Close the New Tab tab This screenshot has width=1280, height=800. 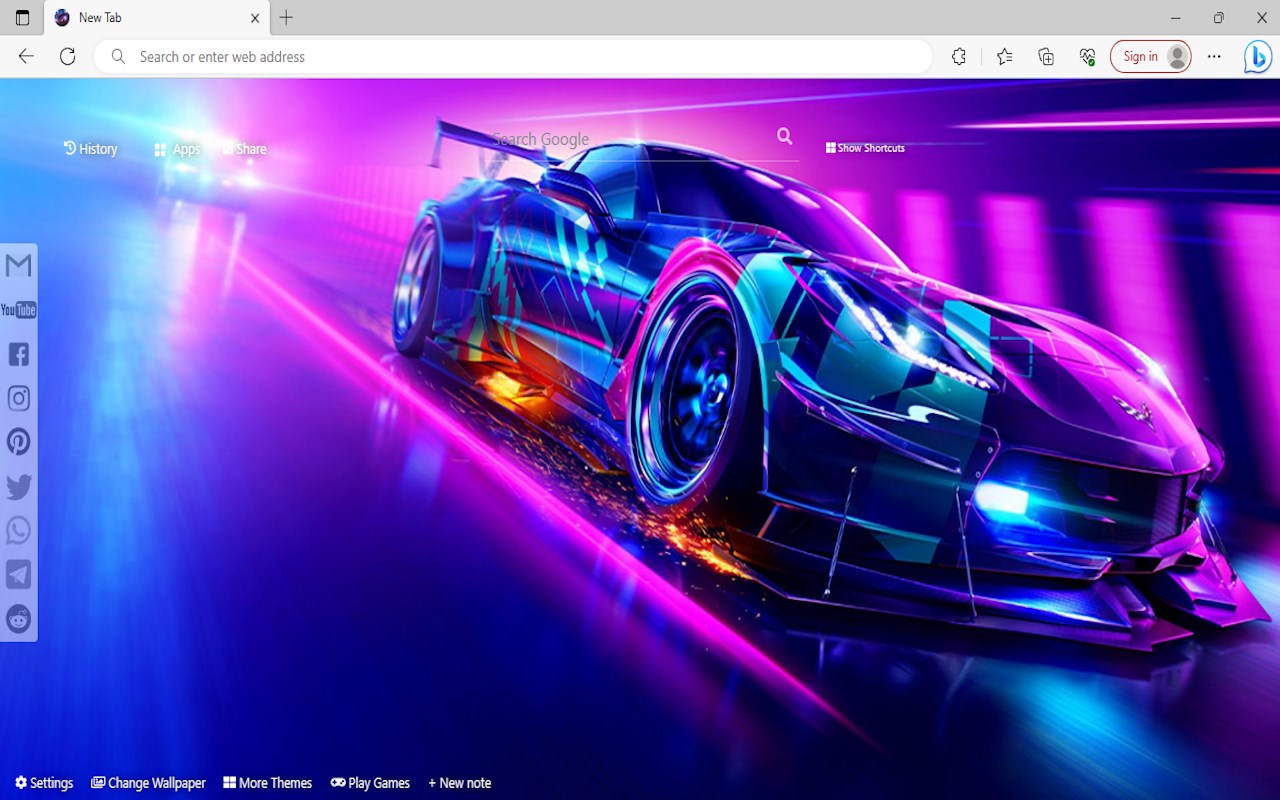pos(255,18)
